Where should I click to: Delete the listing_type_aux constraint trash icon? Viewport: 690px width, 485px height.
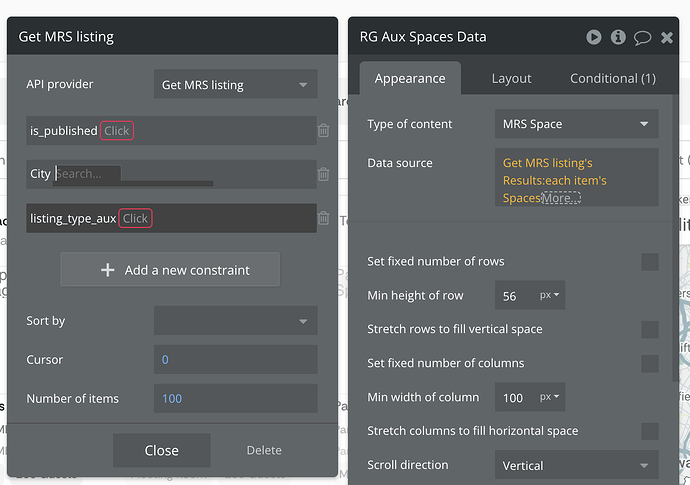[x=323, y=218]
